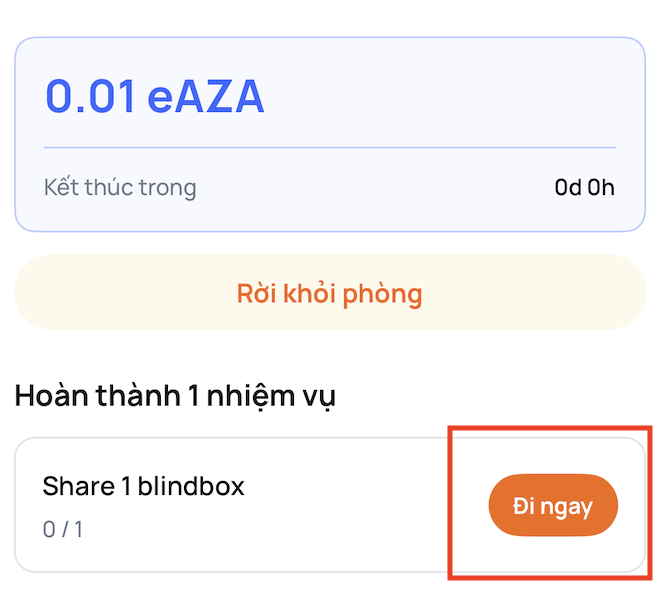Leave the room via Rời khỏi phòng
This screenshot has width=666, height=612.
[x=330, y=292]
